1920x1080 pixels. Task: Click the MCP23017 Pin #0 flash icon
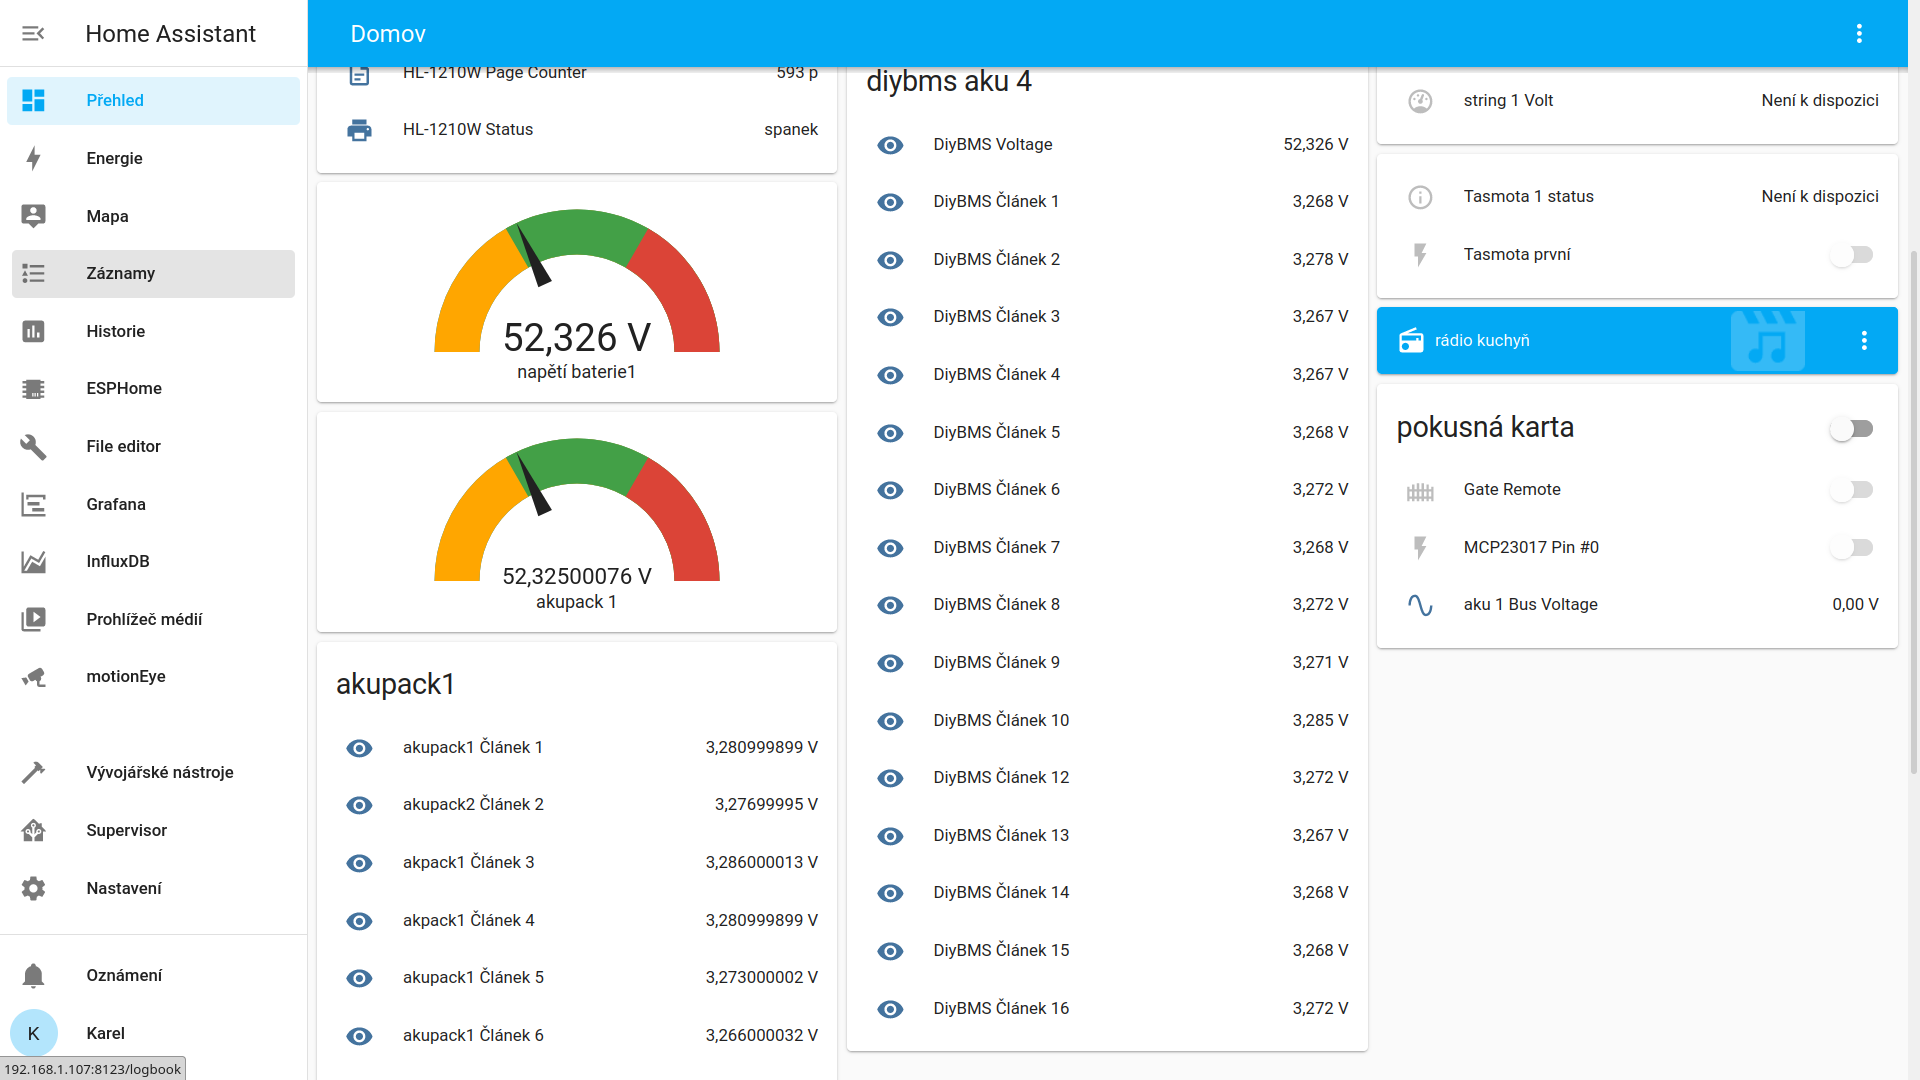pos(1420,547)
